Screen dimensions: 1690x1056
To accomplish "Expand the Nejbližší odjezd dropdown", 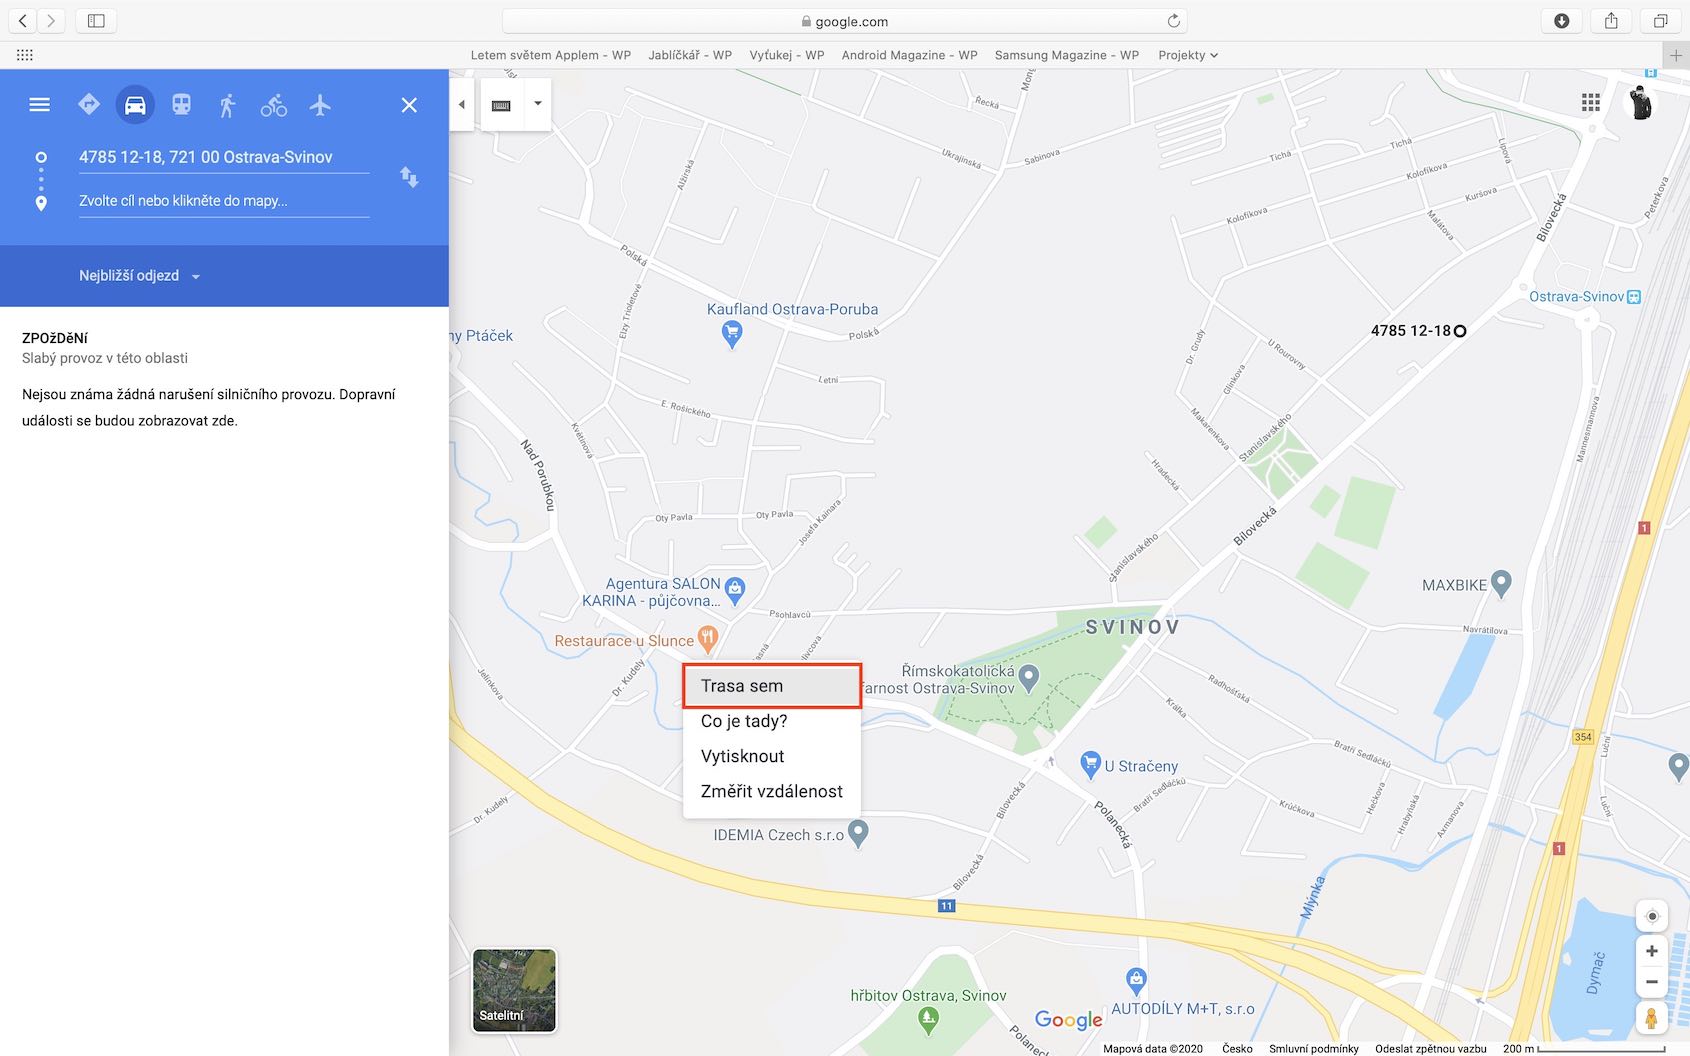I will (x=140, y=276).
